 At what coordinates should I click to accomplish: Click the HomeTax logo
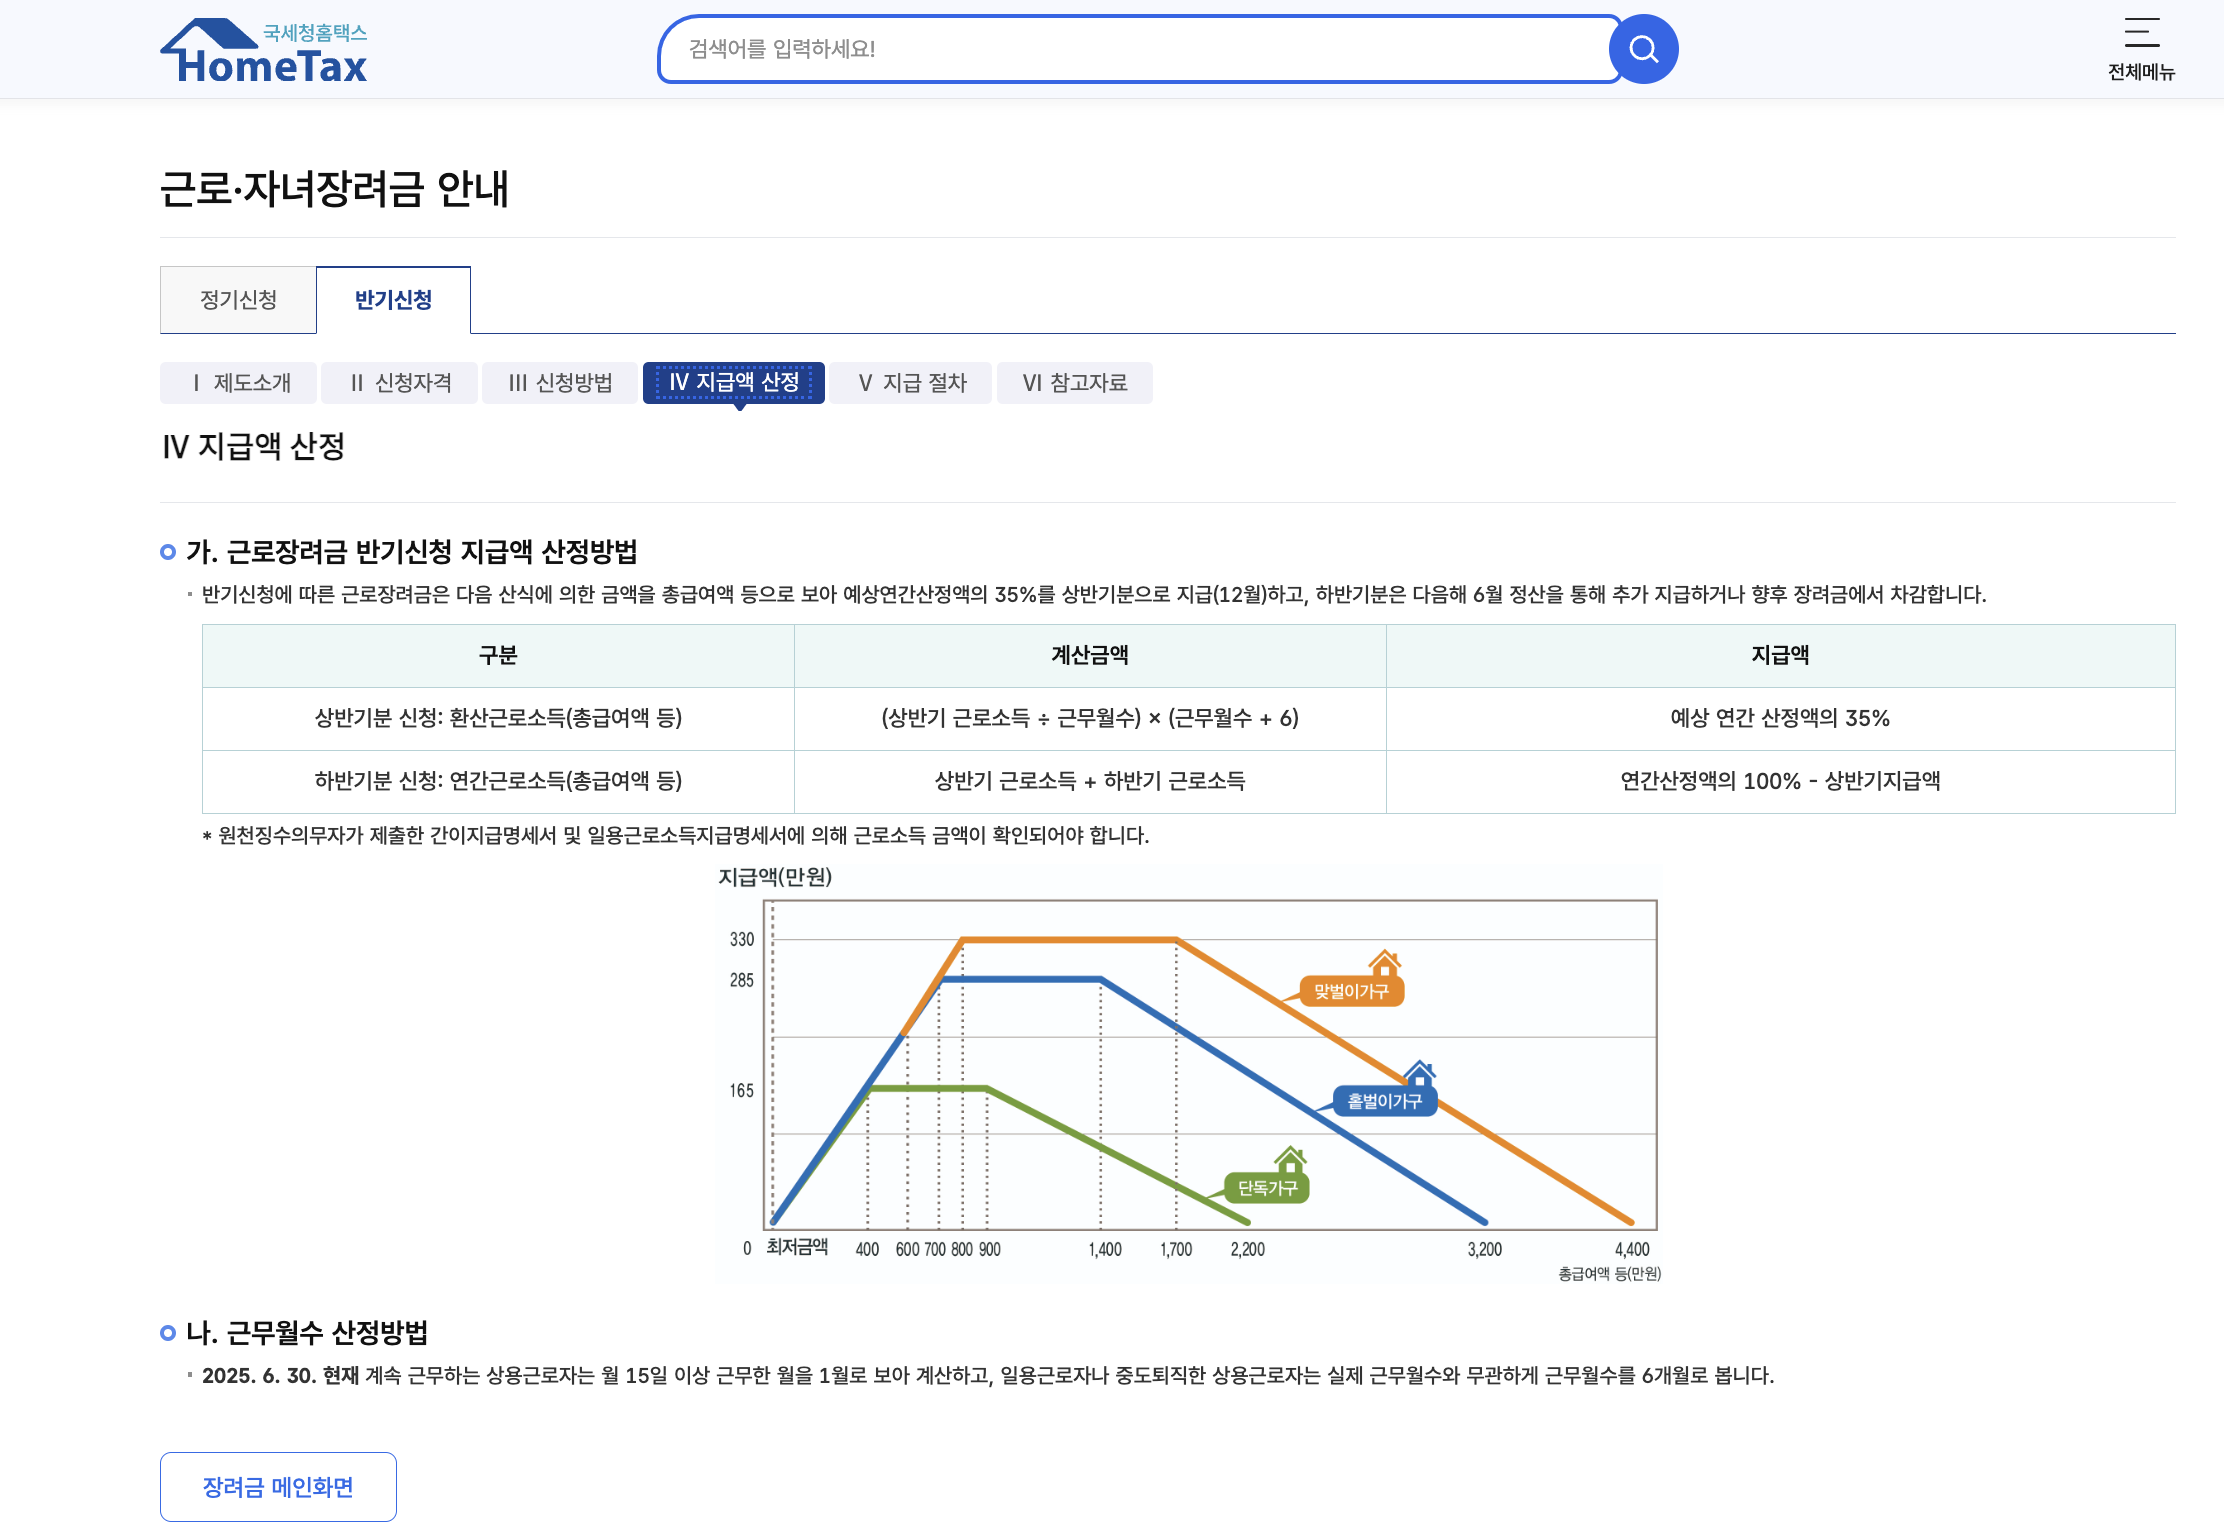click(x=265, y=52)
